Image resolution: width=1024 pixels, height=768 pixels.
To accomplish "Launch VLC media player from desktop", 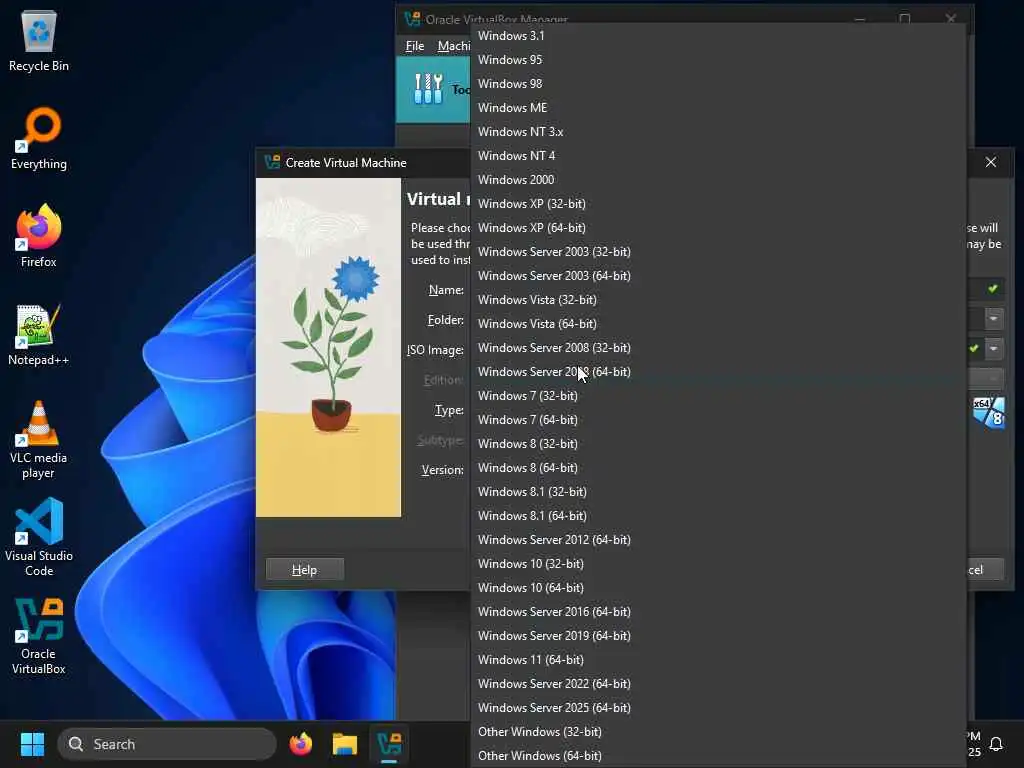I will tap(39, 439).
